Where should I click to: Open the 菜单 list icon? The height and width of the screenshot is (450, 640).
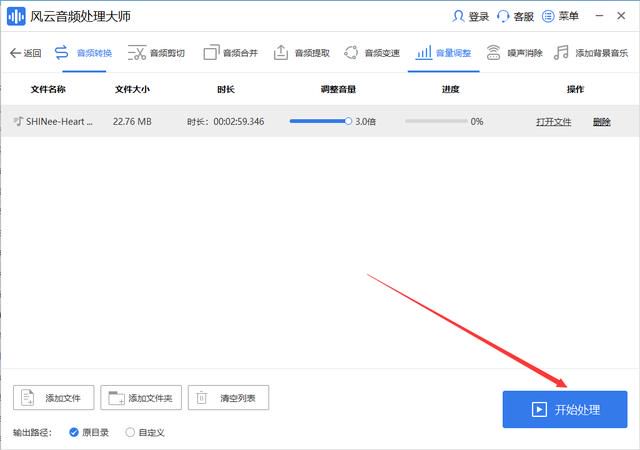(x=548, y=16)
